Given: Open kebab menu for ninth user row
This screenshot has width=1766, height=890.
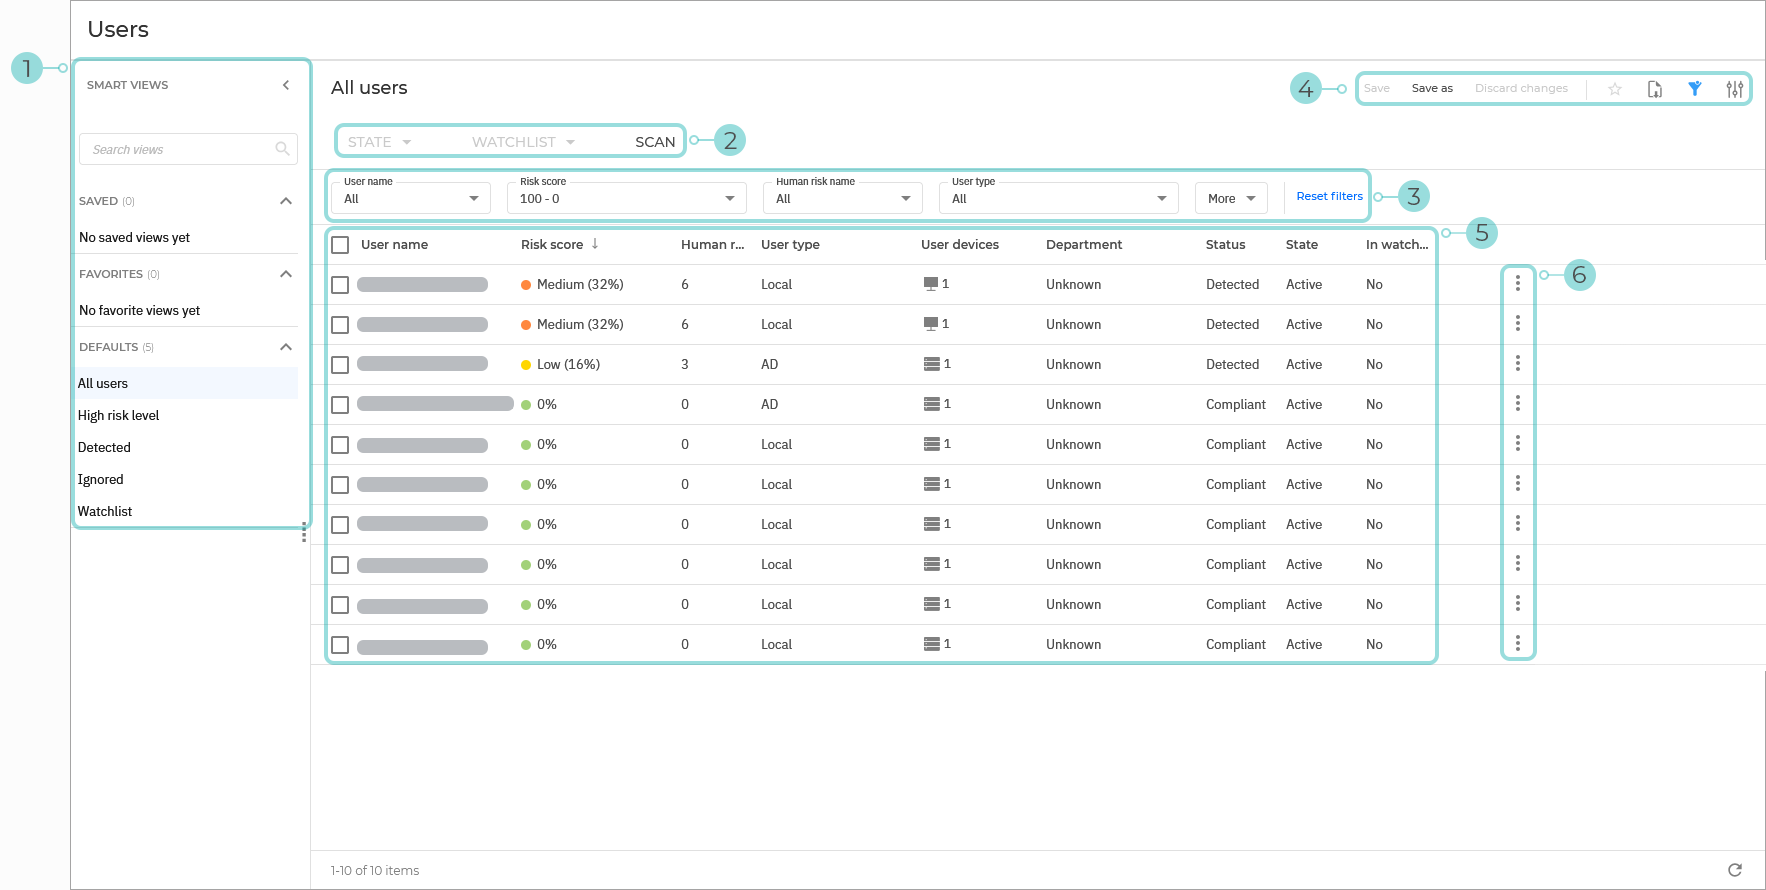Looking at the screenshot, I should tap(1518, 603).
